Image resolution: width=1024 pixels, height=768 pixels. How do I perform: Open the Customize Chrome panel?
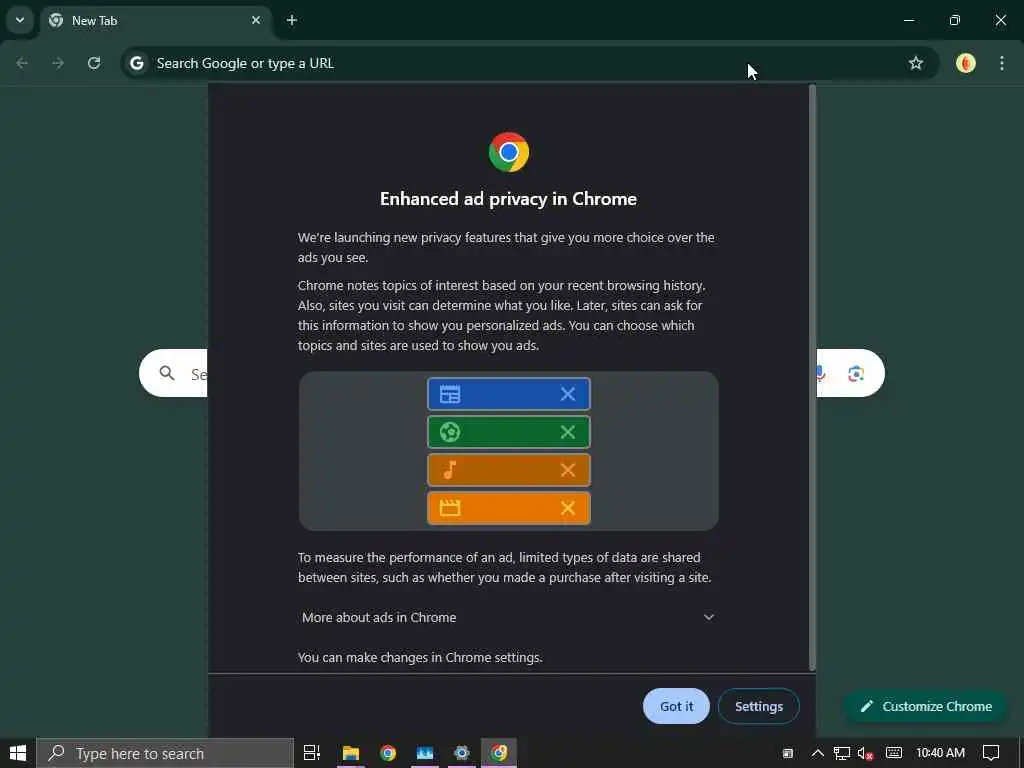pyautogui.click(x=925, y=706)
